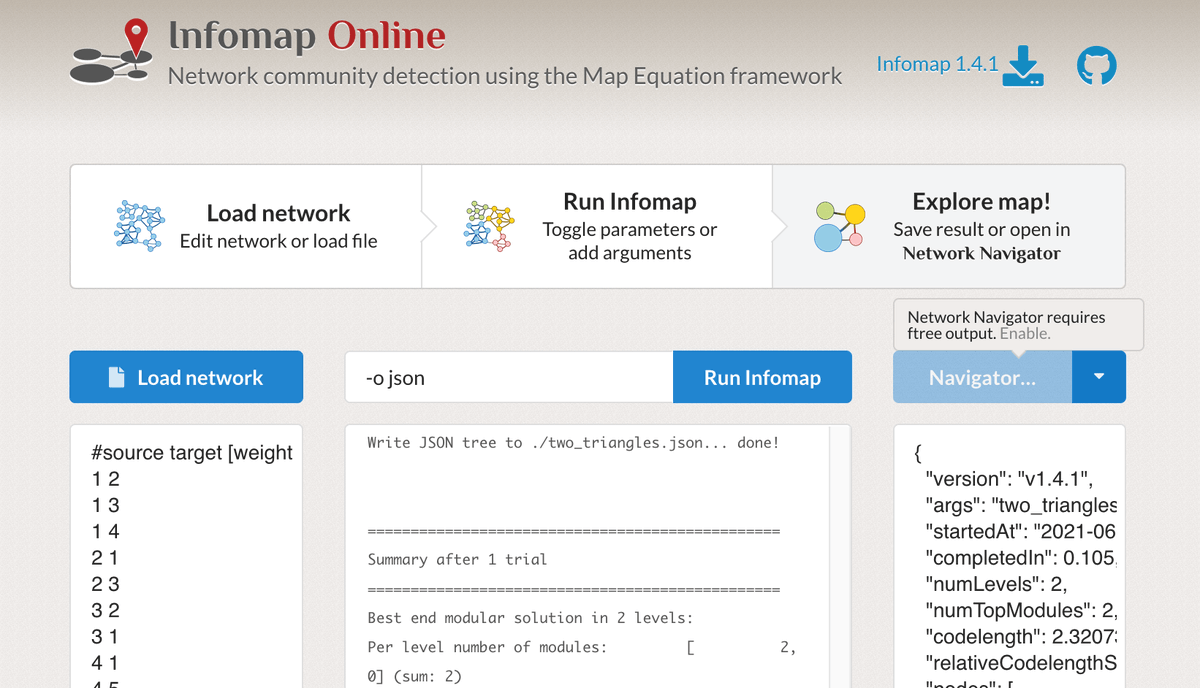The width and height of the screenshot is (1200, 688).
Task: Click the "numLevels": 2 JSON line
Action: [996, 583]
